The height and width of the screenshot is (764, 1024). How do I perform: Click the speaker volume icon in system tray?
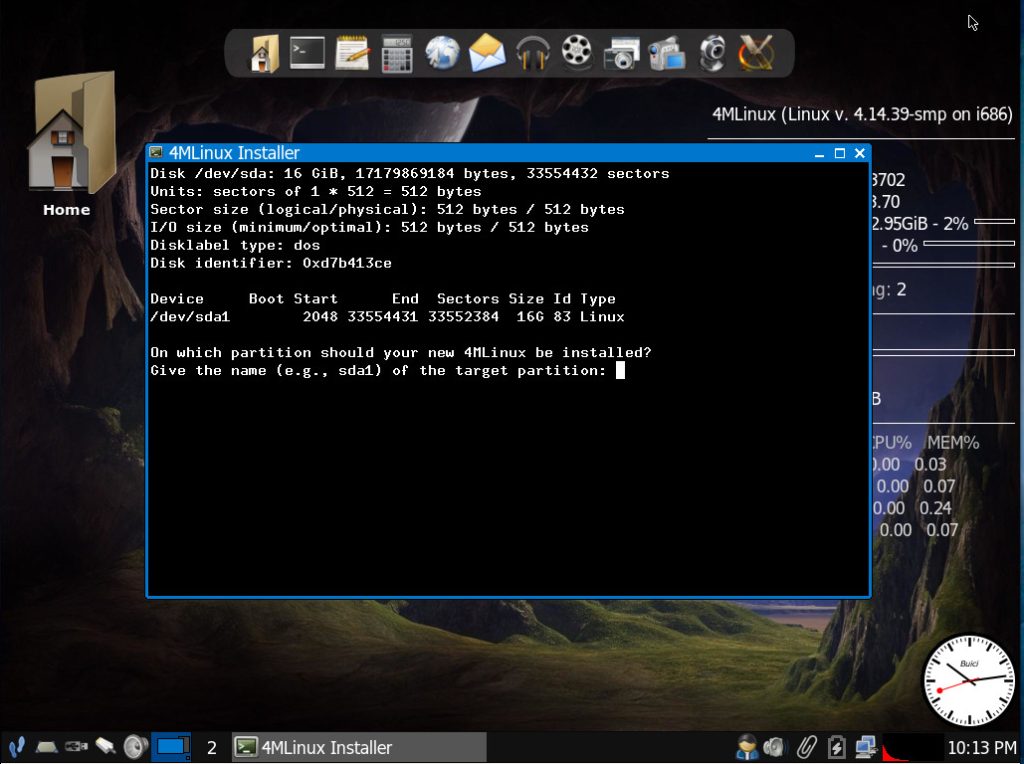point(775,747)
